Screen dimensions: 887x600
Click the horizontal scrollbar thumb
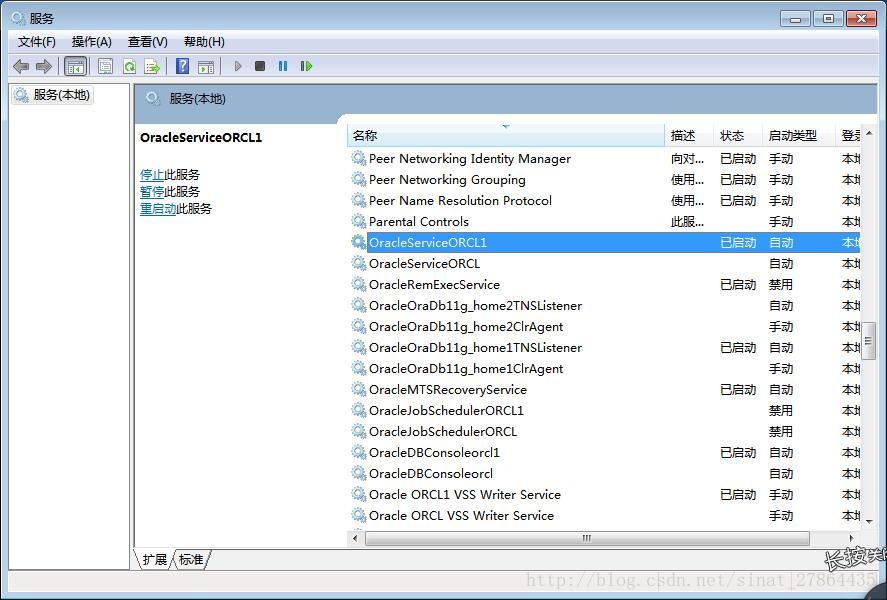[x=587, y=538]
